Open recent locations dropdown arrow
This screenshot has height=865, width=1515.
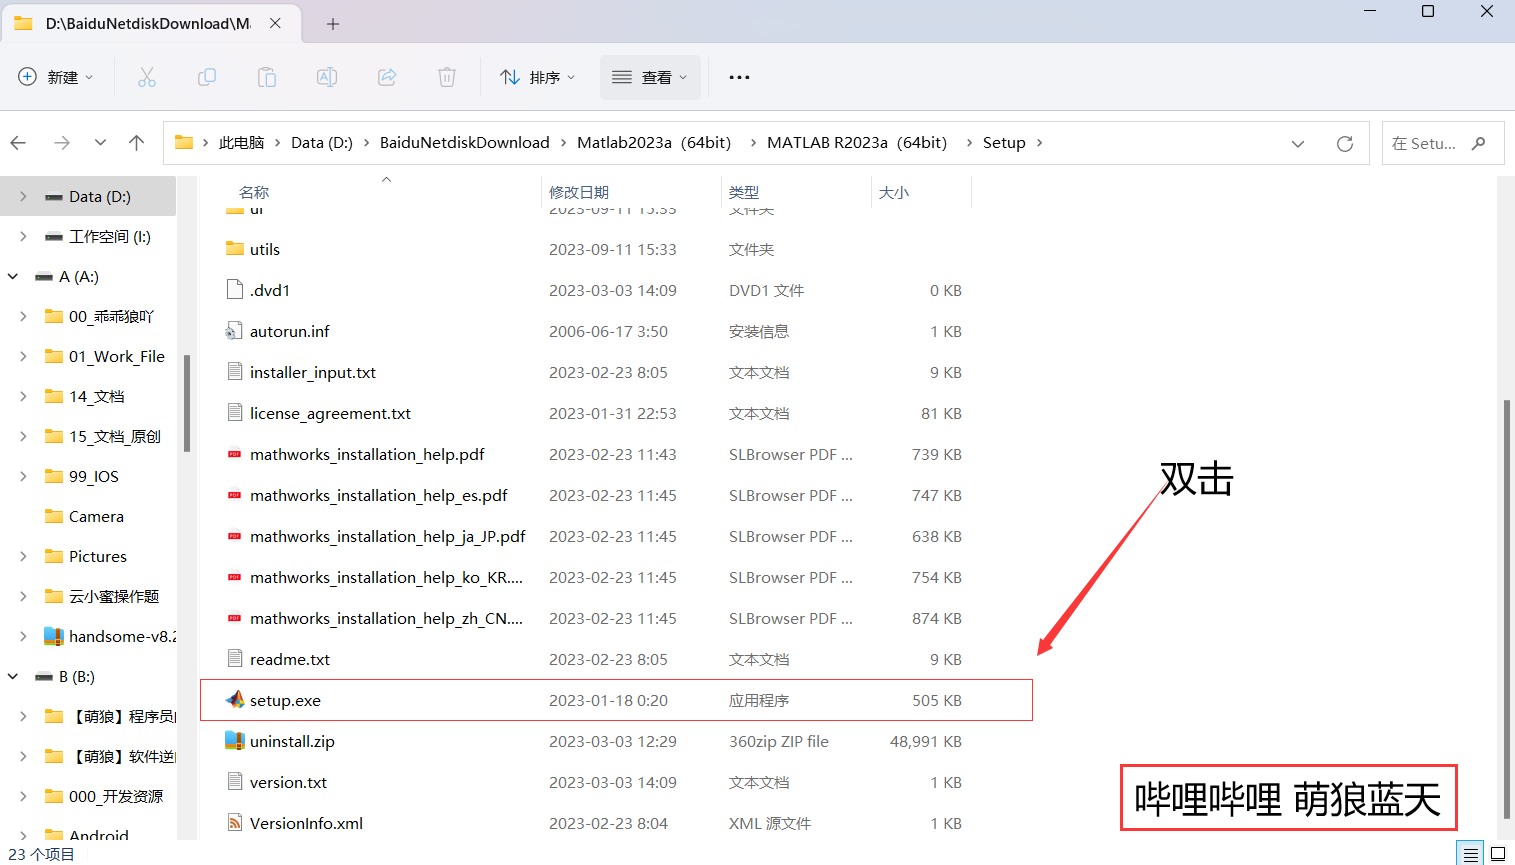click(100, 143)
